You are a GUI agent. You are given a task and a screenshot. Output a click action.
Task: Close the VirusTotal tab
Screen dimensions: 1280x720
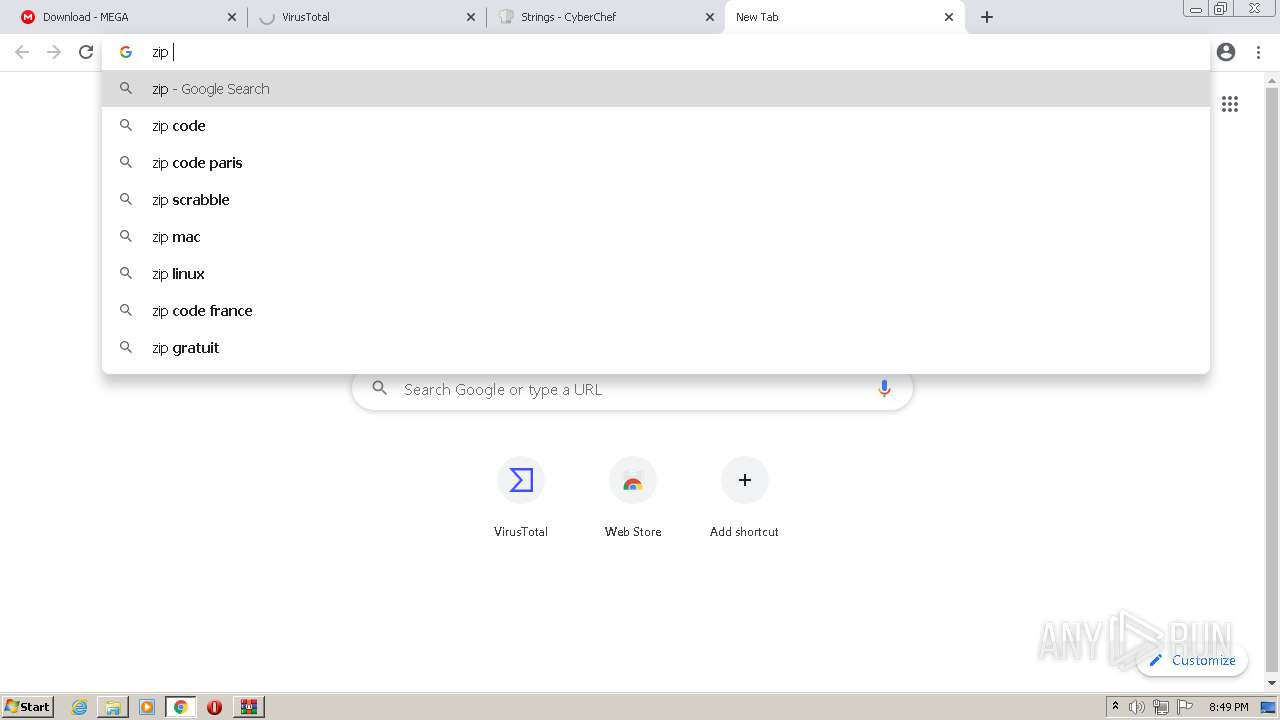[x=471, y=17]
